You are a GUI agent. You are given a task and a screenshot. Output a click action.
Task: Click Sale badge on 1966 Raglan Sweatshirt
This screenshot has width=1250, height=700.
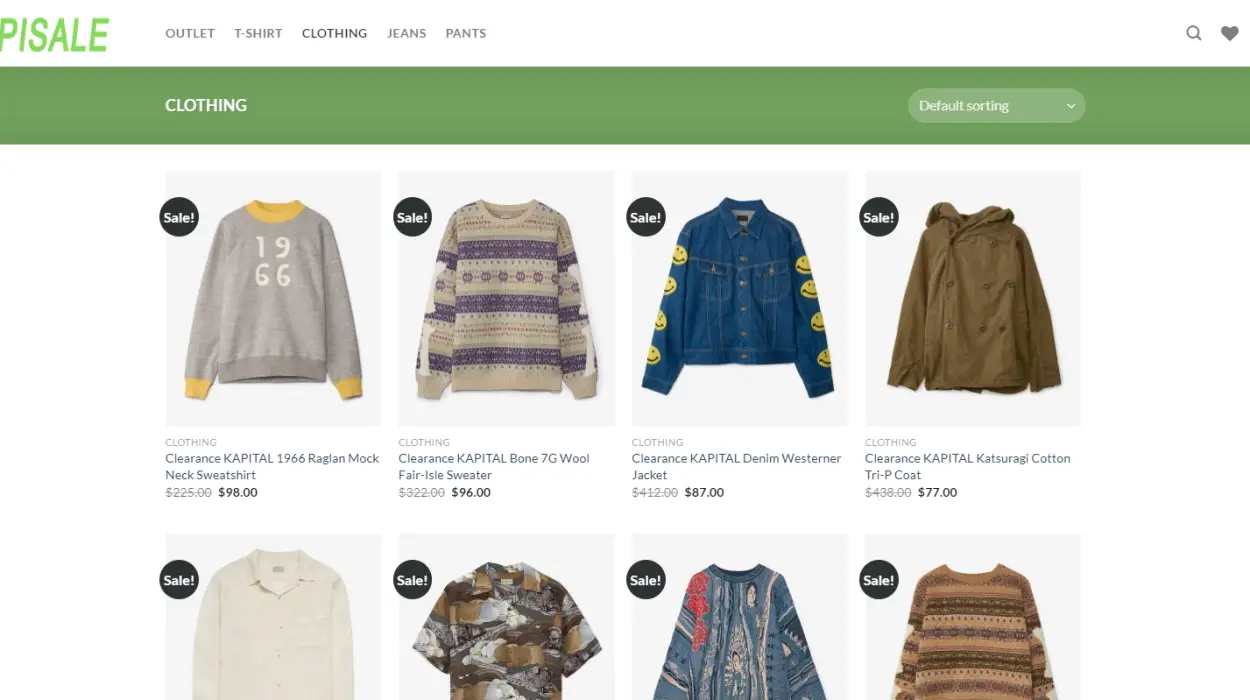[x=179, y=217]
